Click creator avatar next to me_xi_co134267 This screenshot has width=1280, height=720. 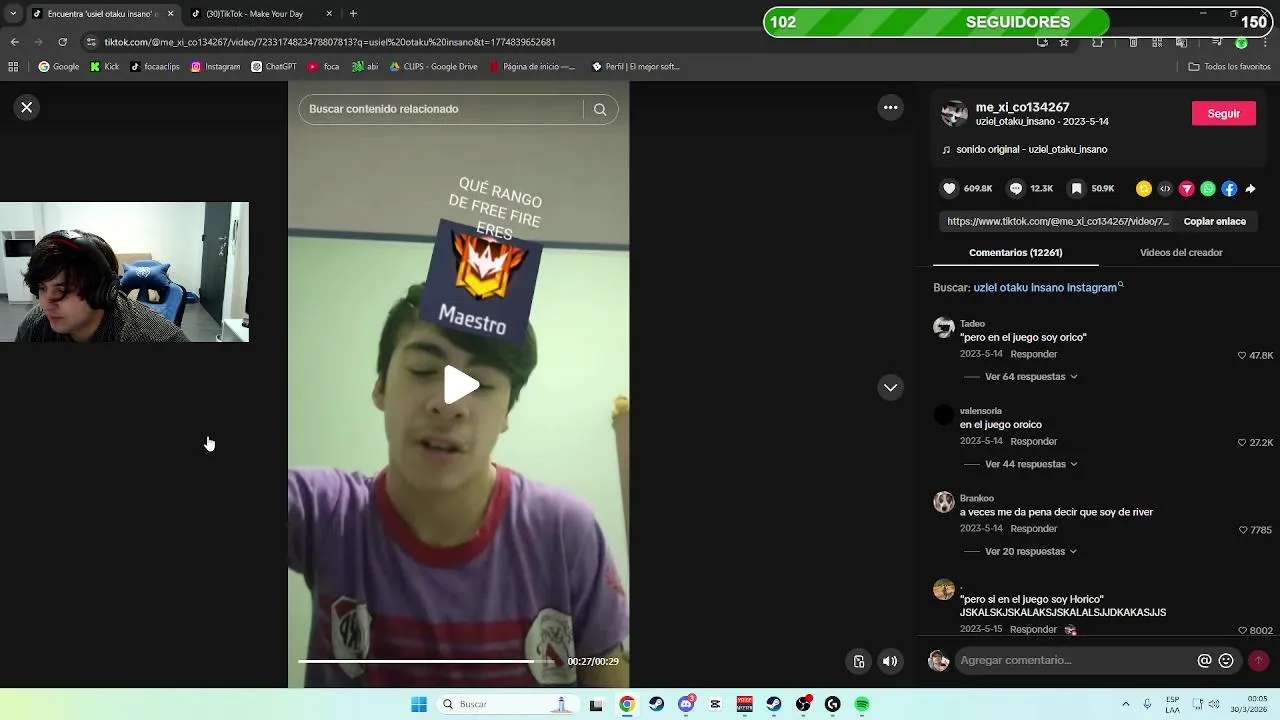[x=955, y=113]
